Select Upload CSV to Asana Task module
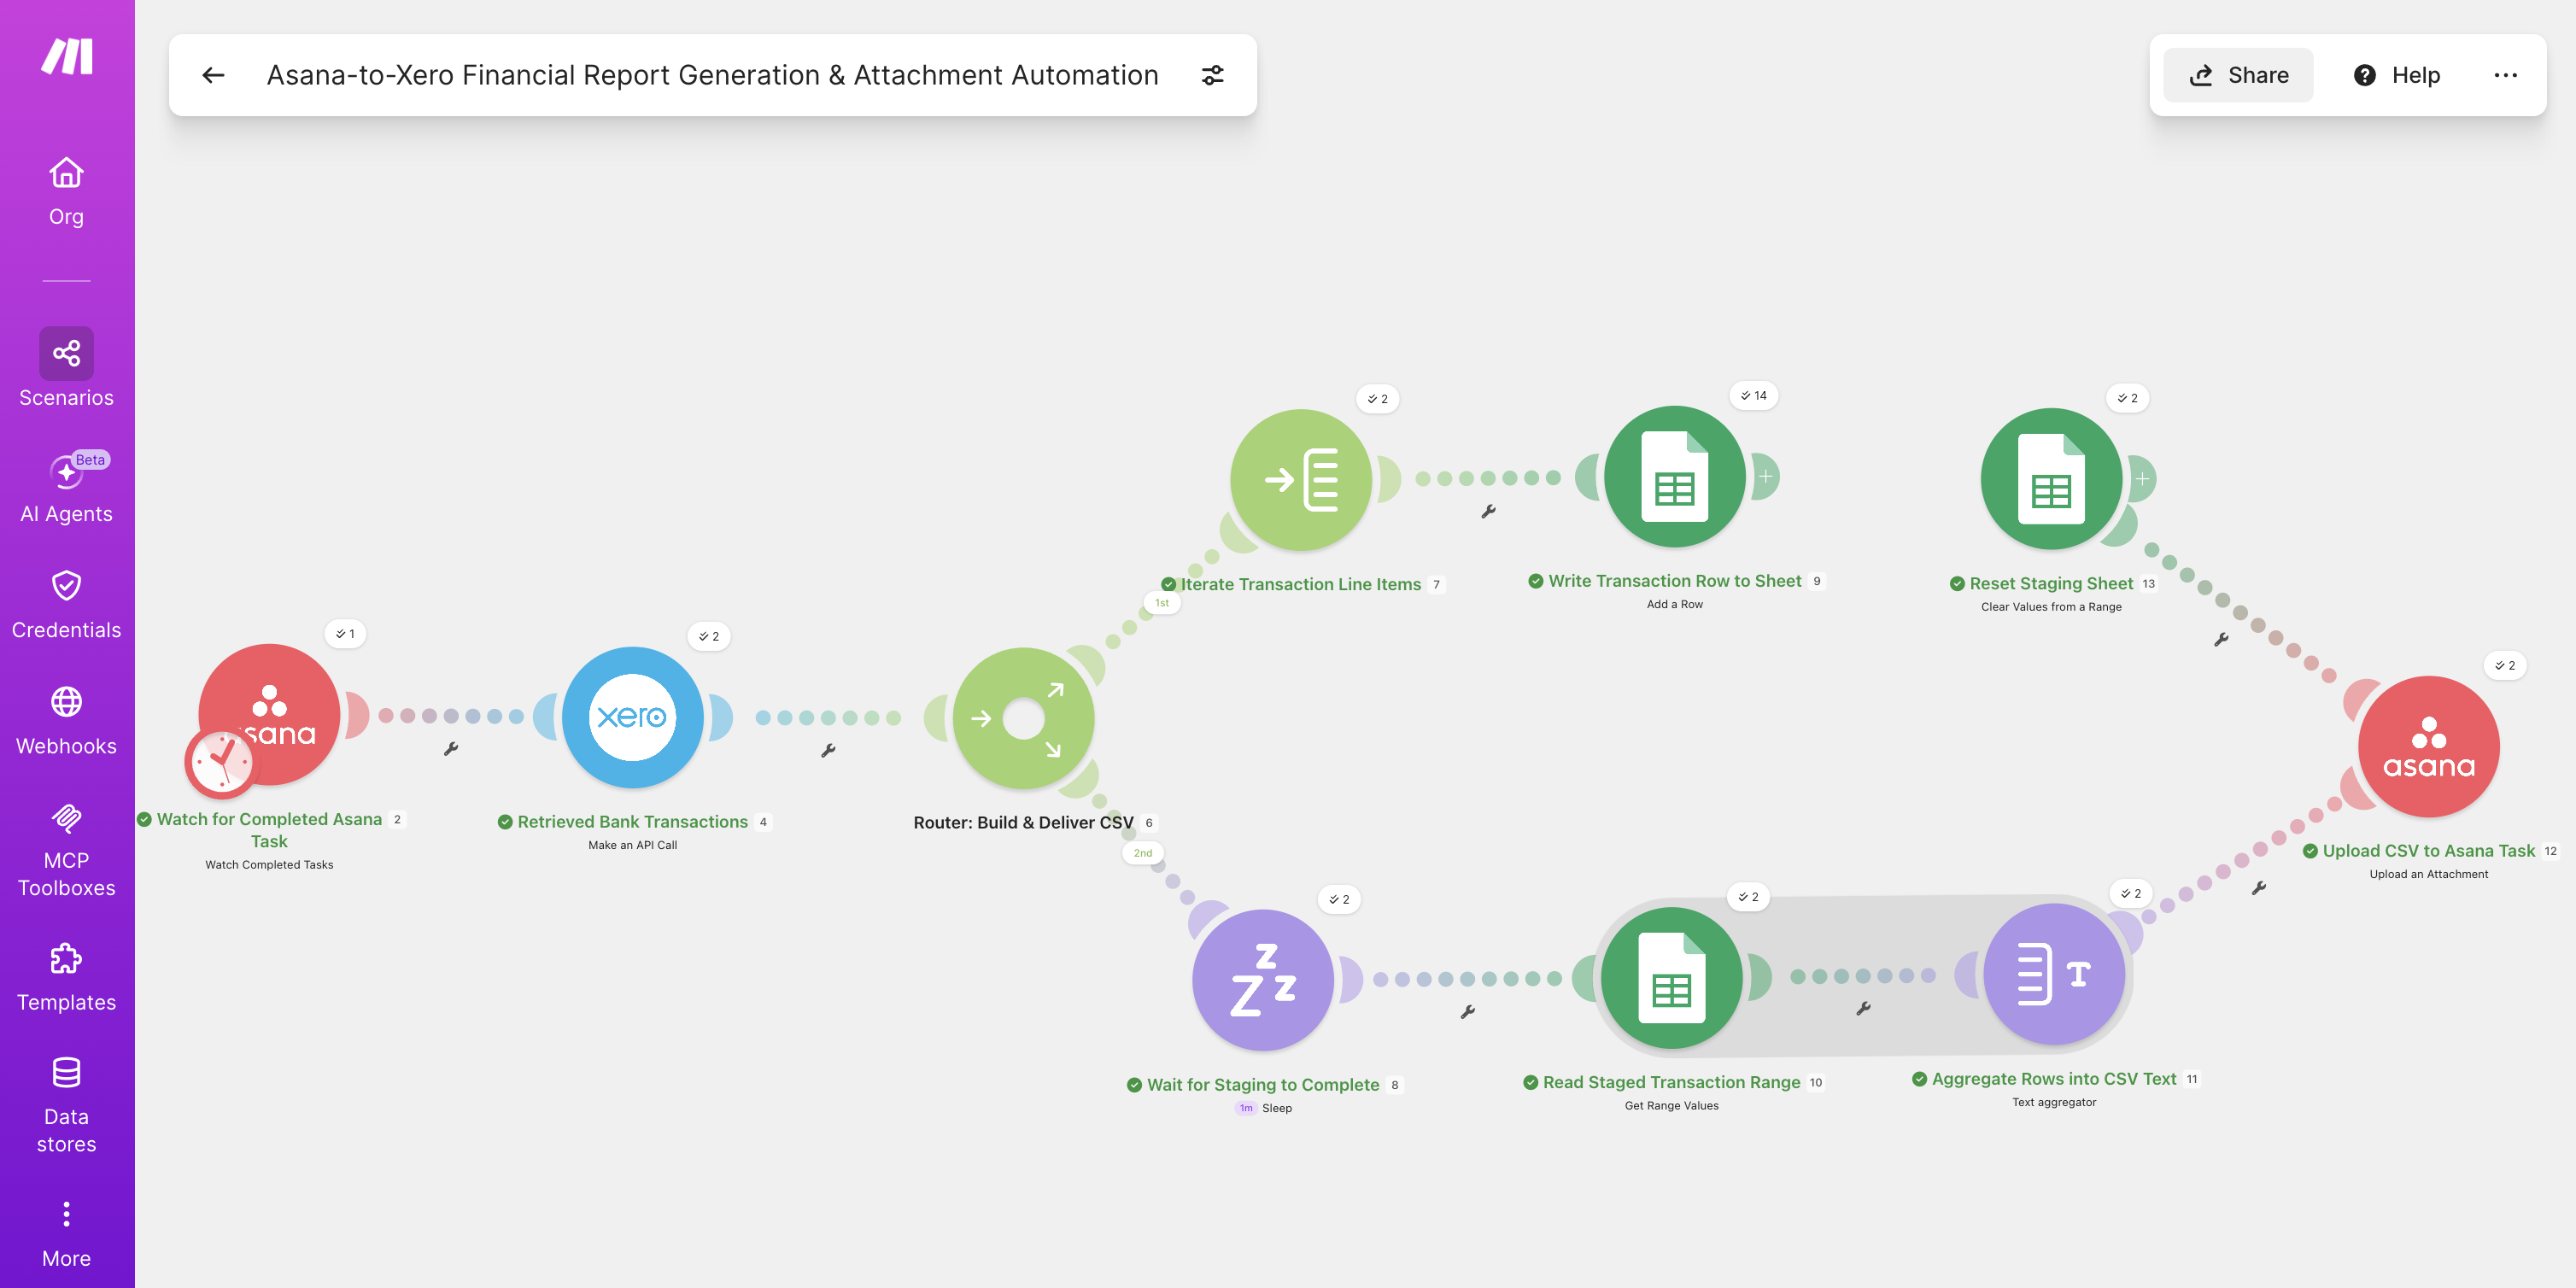 click(2428, 747)
